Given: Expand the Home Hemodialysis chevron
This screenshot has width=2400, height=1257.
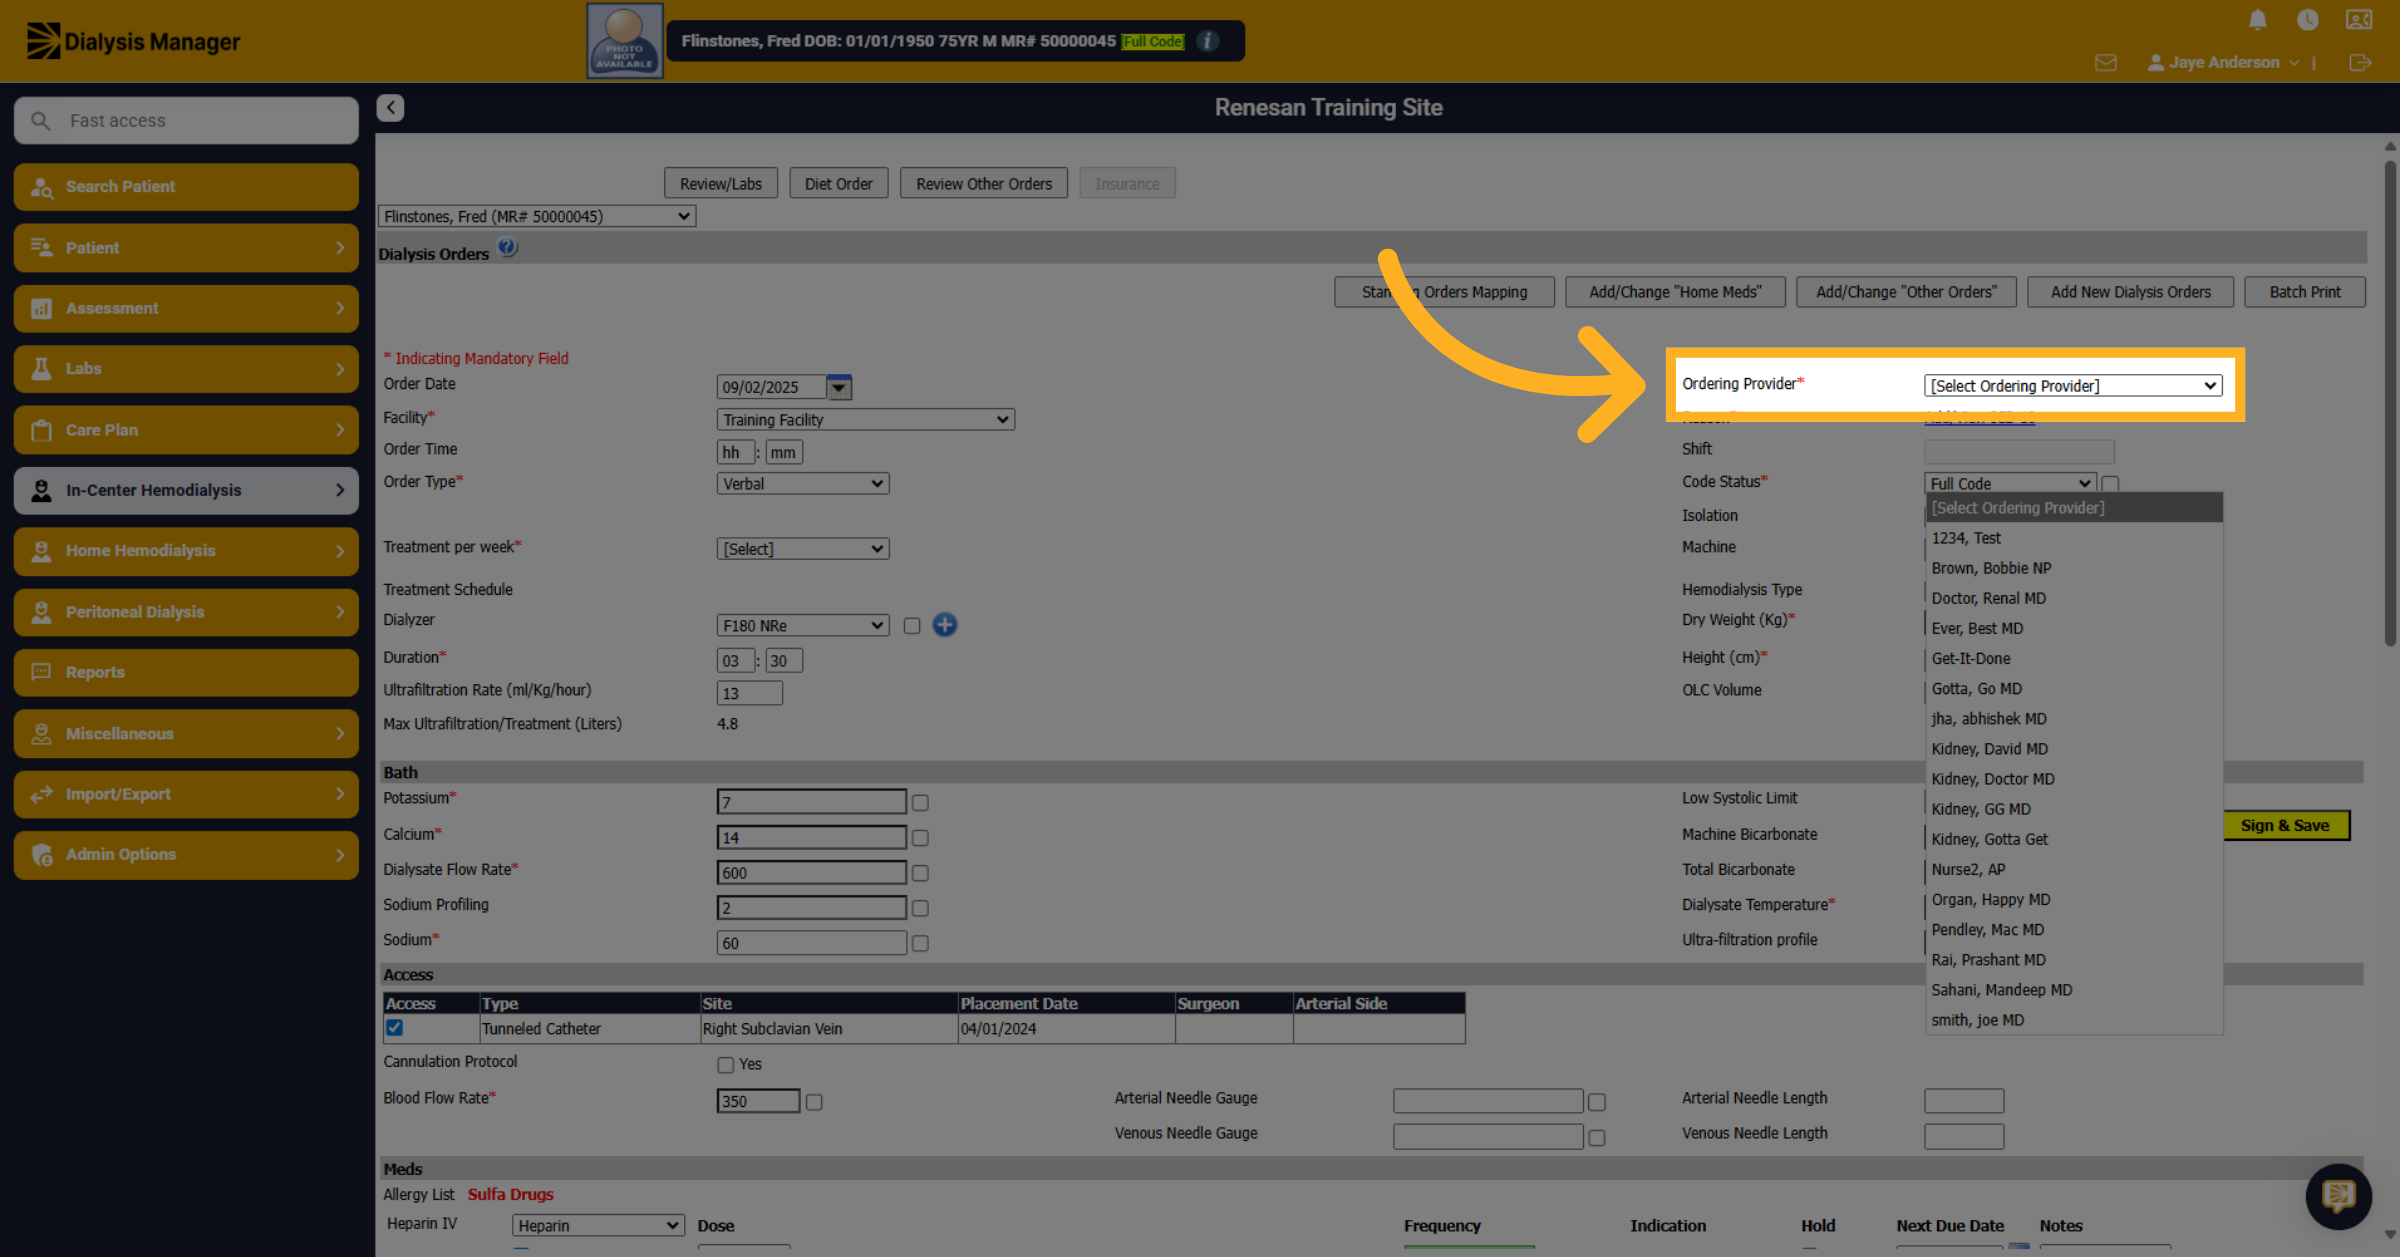Looking at the screenshot, I should coord(340,551).
